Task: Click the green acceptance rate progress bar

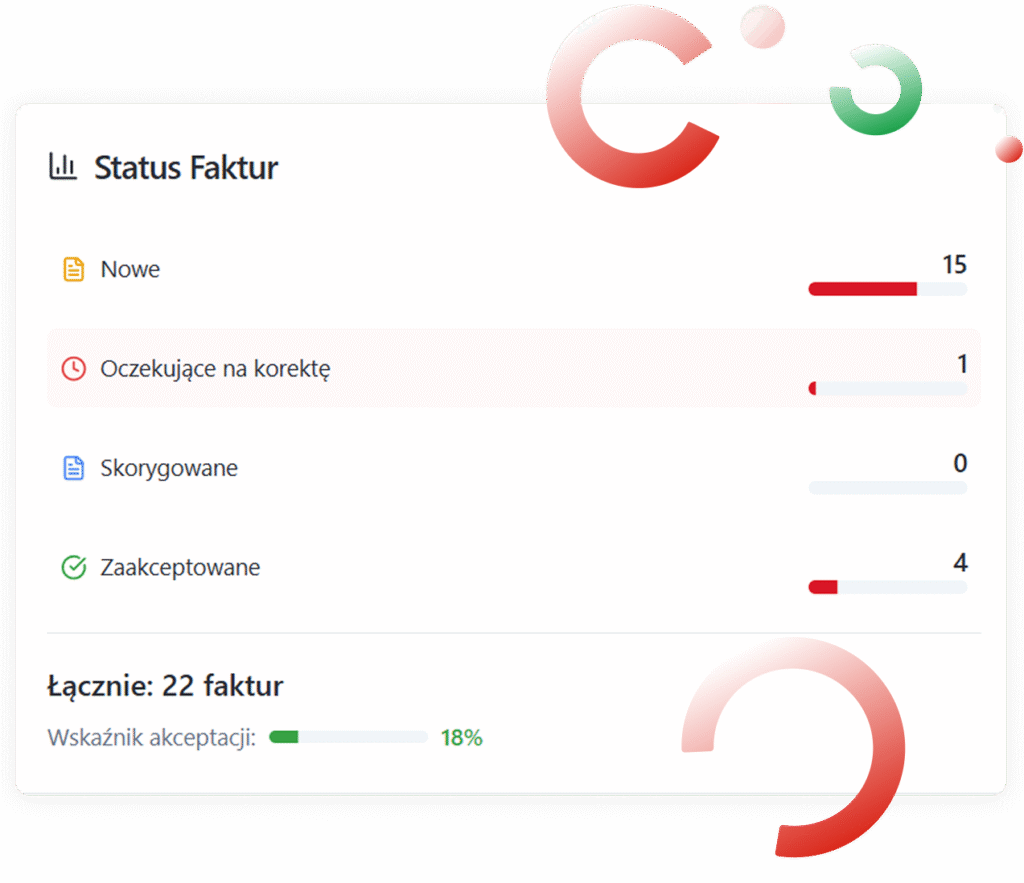Action: (x=347, y=737)
